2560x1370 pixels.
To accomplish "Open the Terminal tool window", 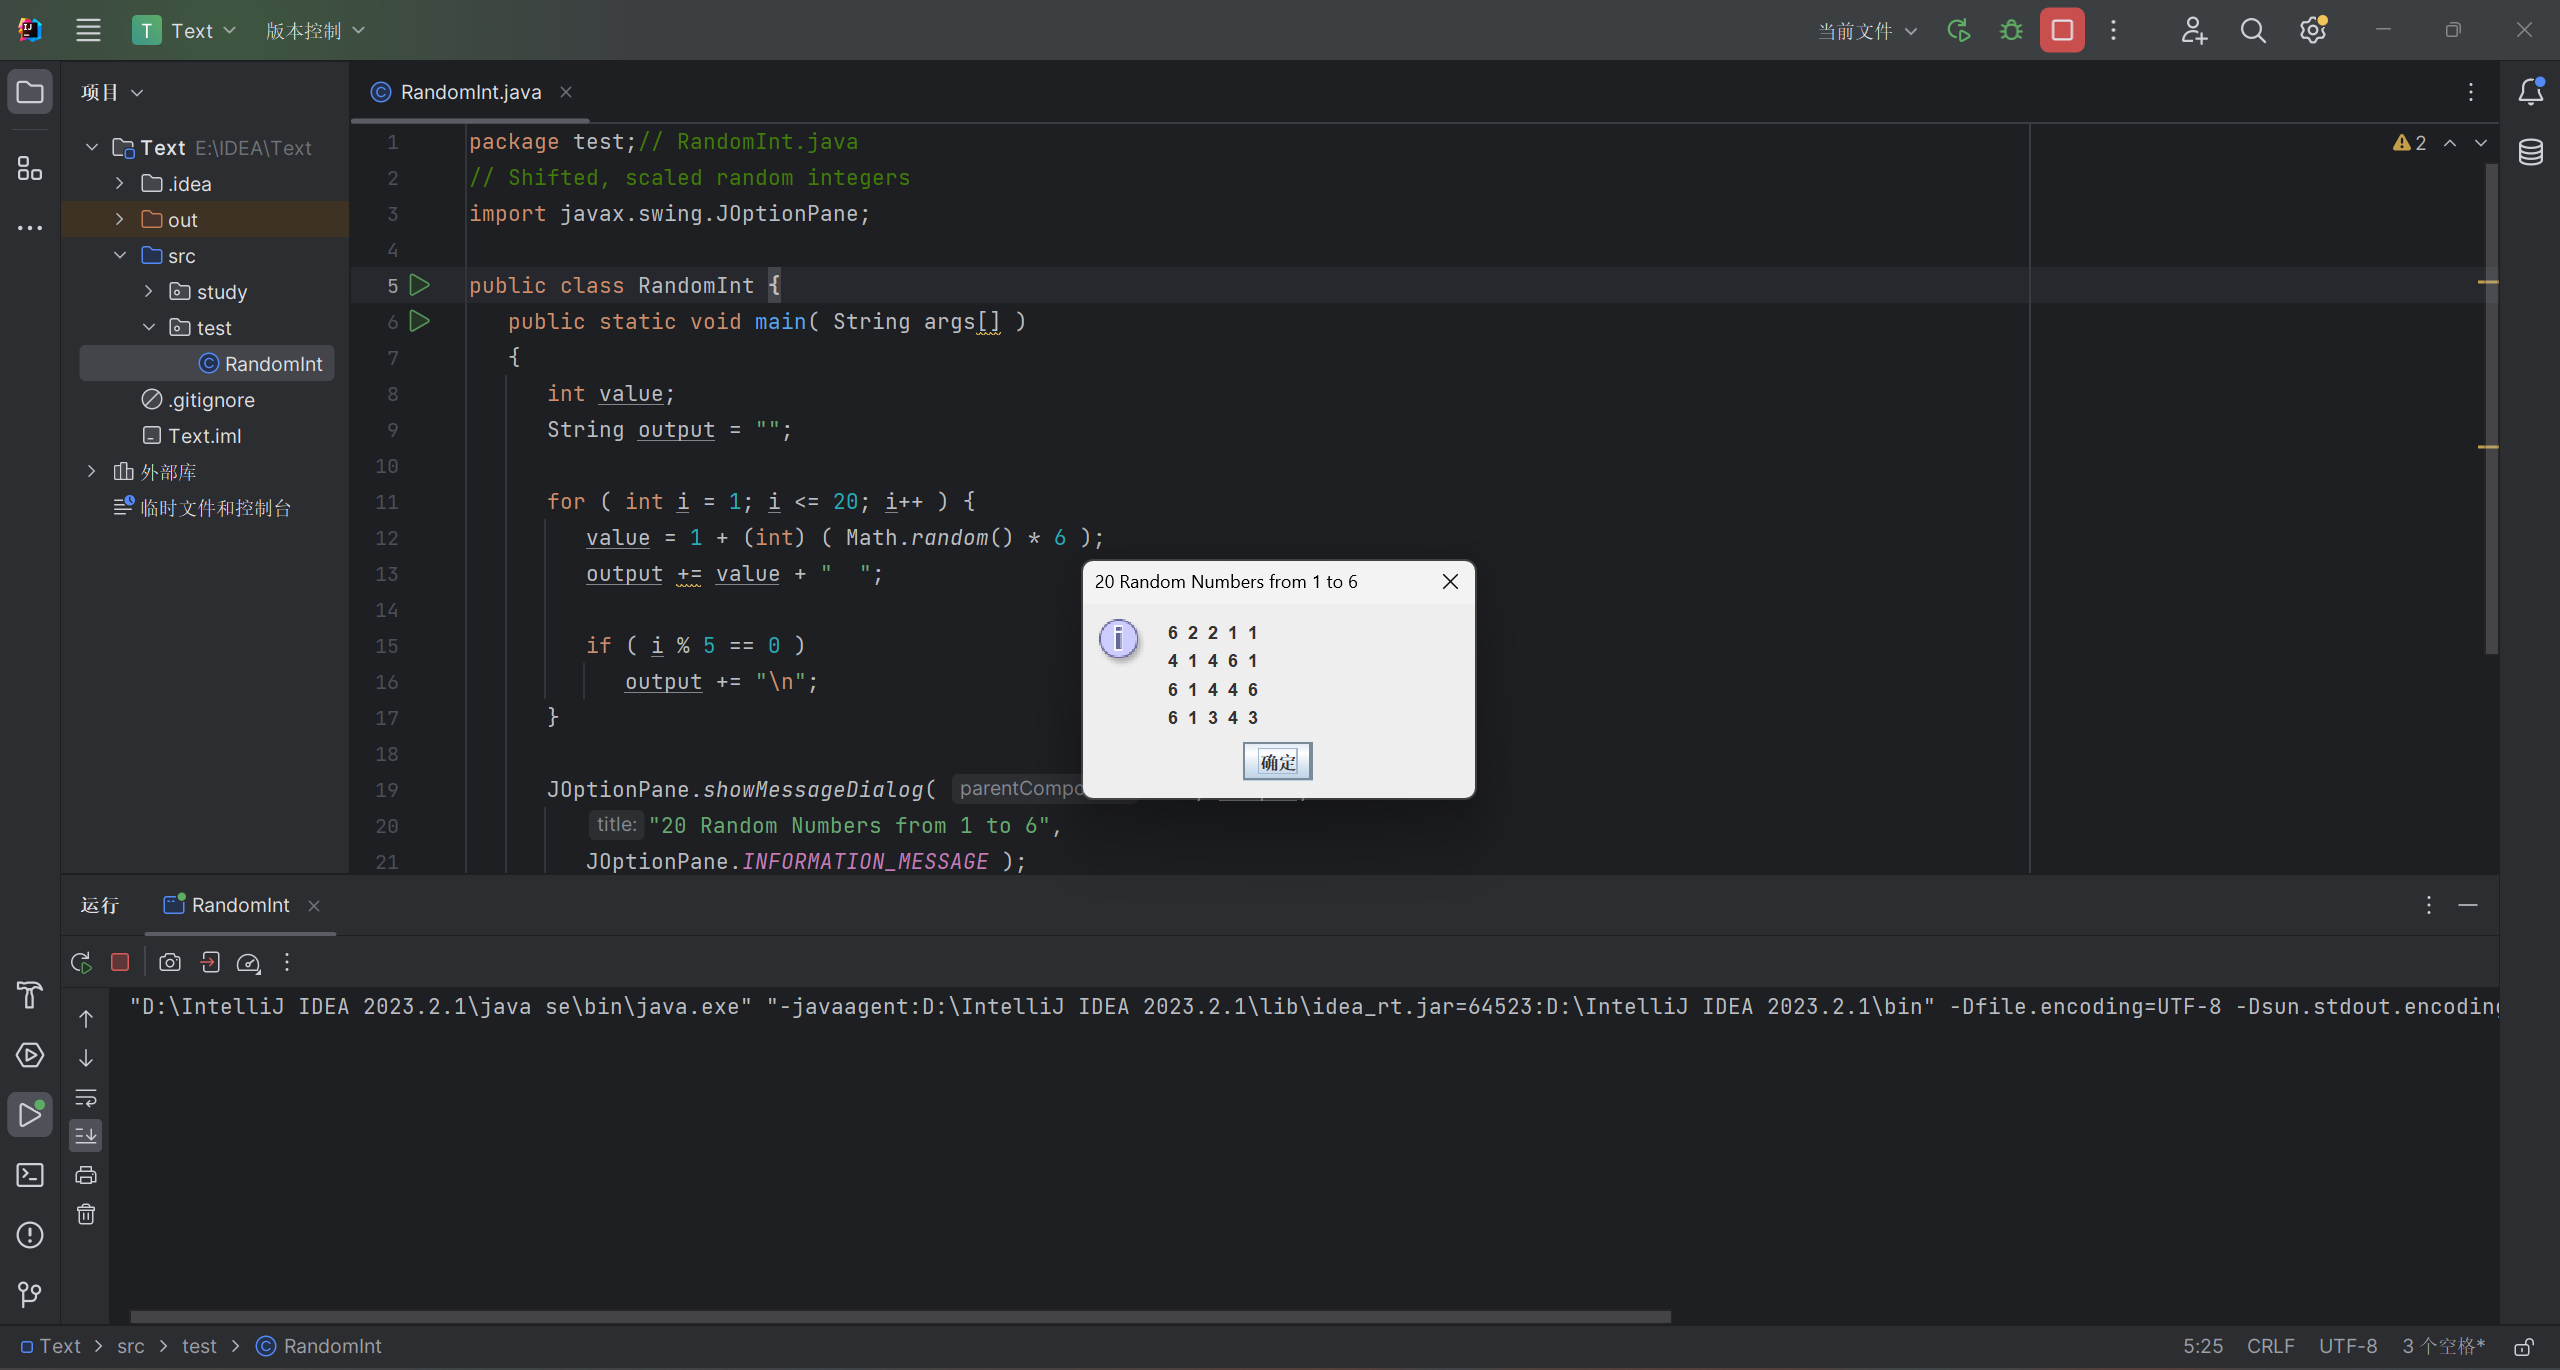I will click(30, 1175).
